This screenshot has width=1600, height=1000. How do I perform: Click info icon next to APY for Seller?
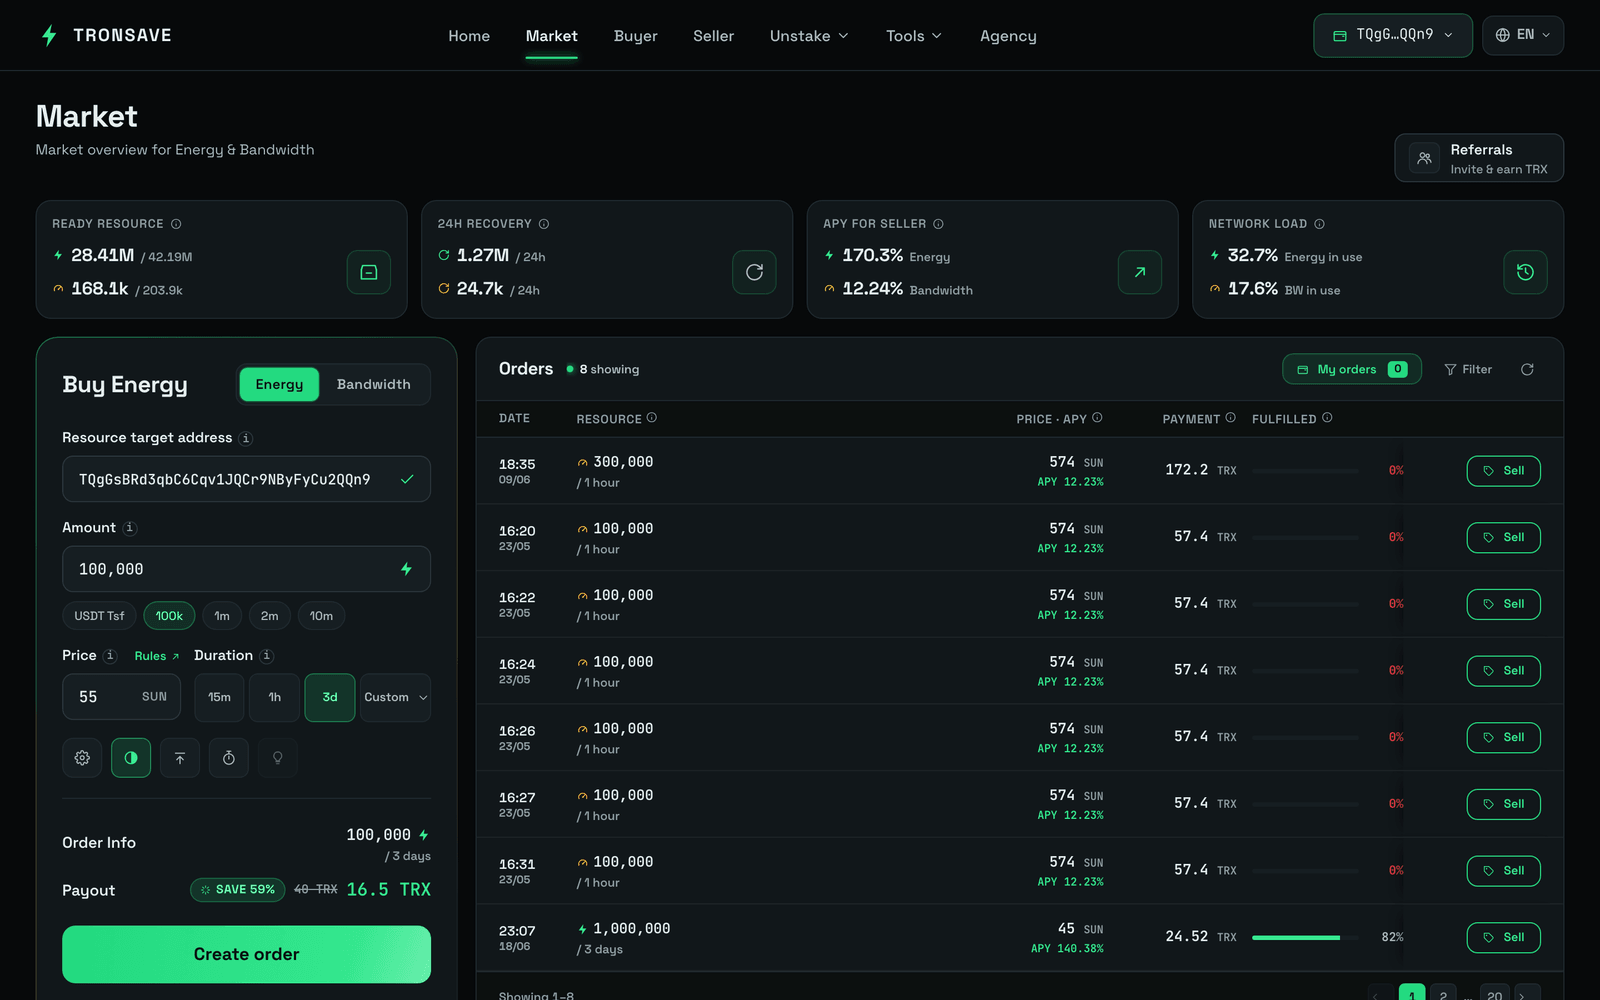click(x=938, y=224)
